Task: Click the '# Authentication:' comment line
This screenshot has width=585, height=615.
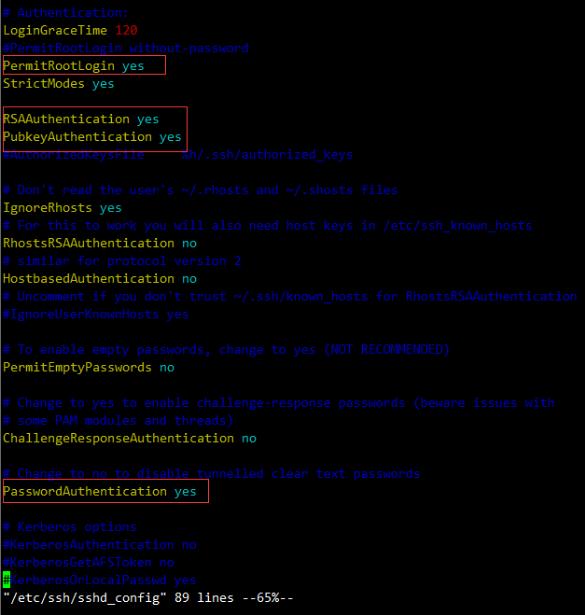Action: coord(65,13)
